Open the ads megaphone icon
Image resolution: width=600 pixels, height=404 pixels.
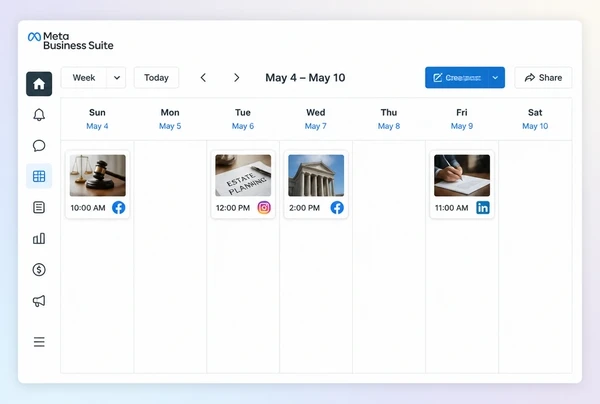click(39, 301)
